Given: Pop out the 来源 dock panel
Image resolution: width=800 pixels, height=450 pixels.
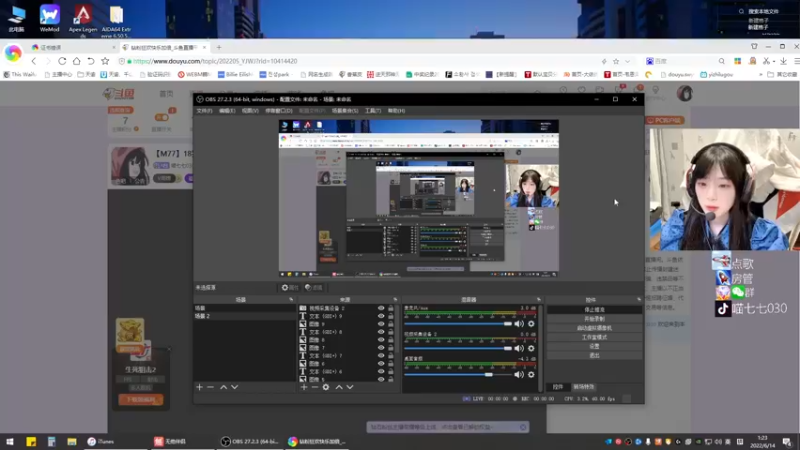Looking at the screenshot, I should 395,299.
